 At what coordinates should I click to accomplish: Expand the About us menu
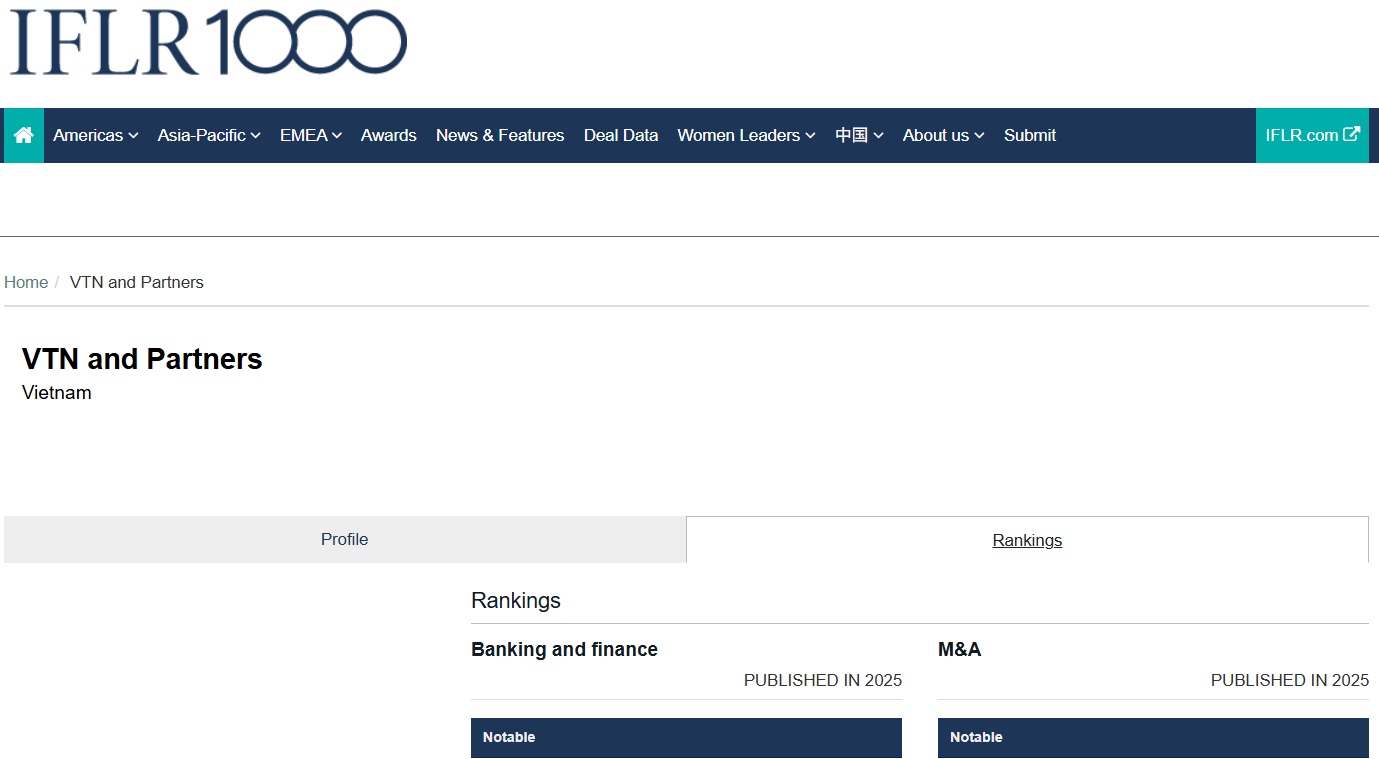tap(943, 135)
